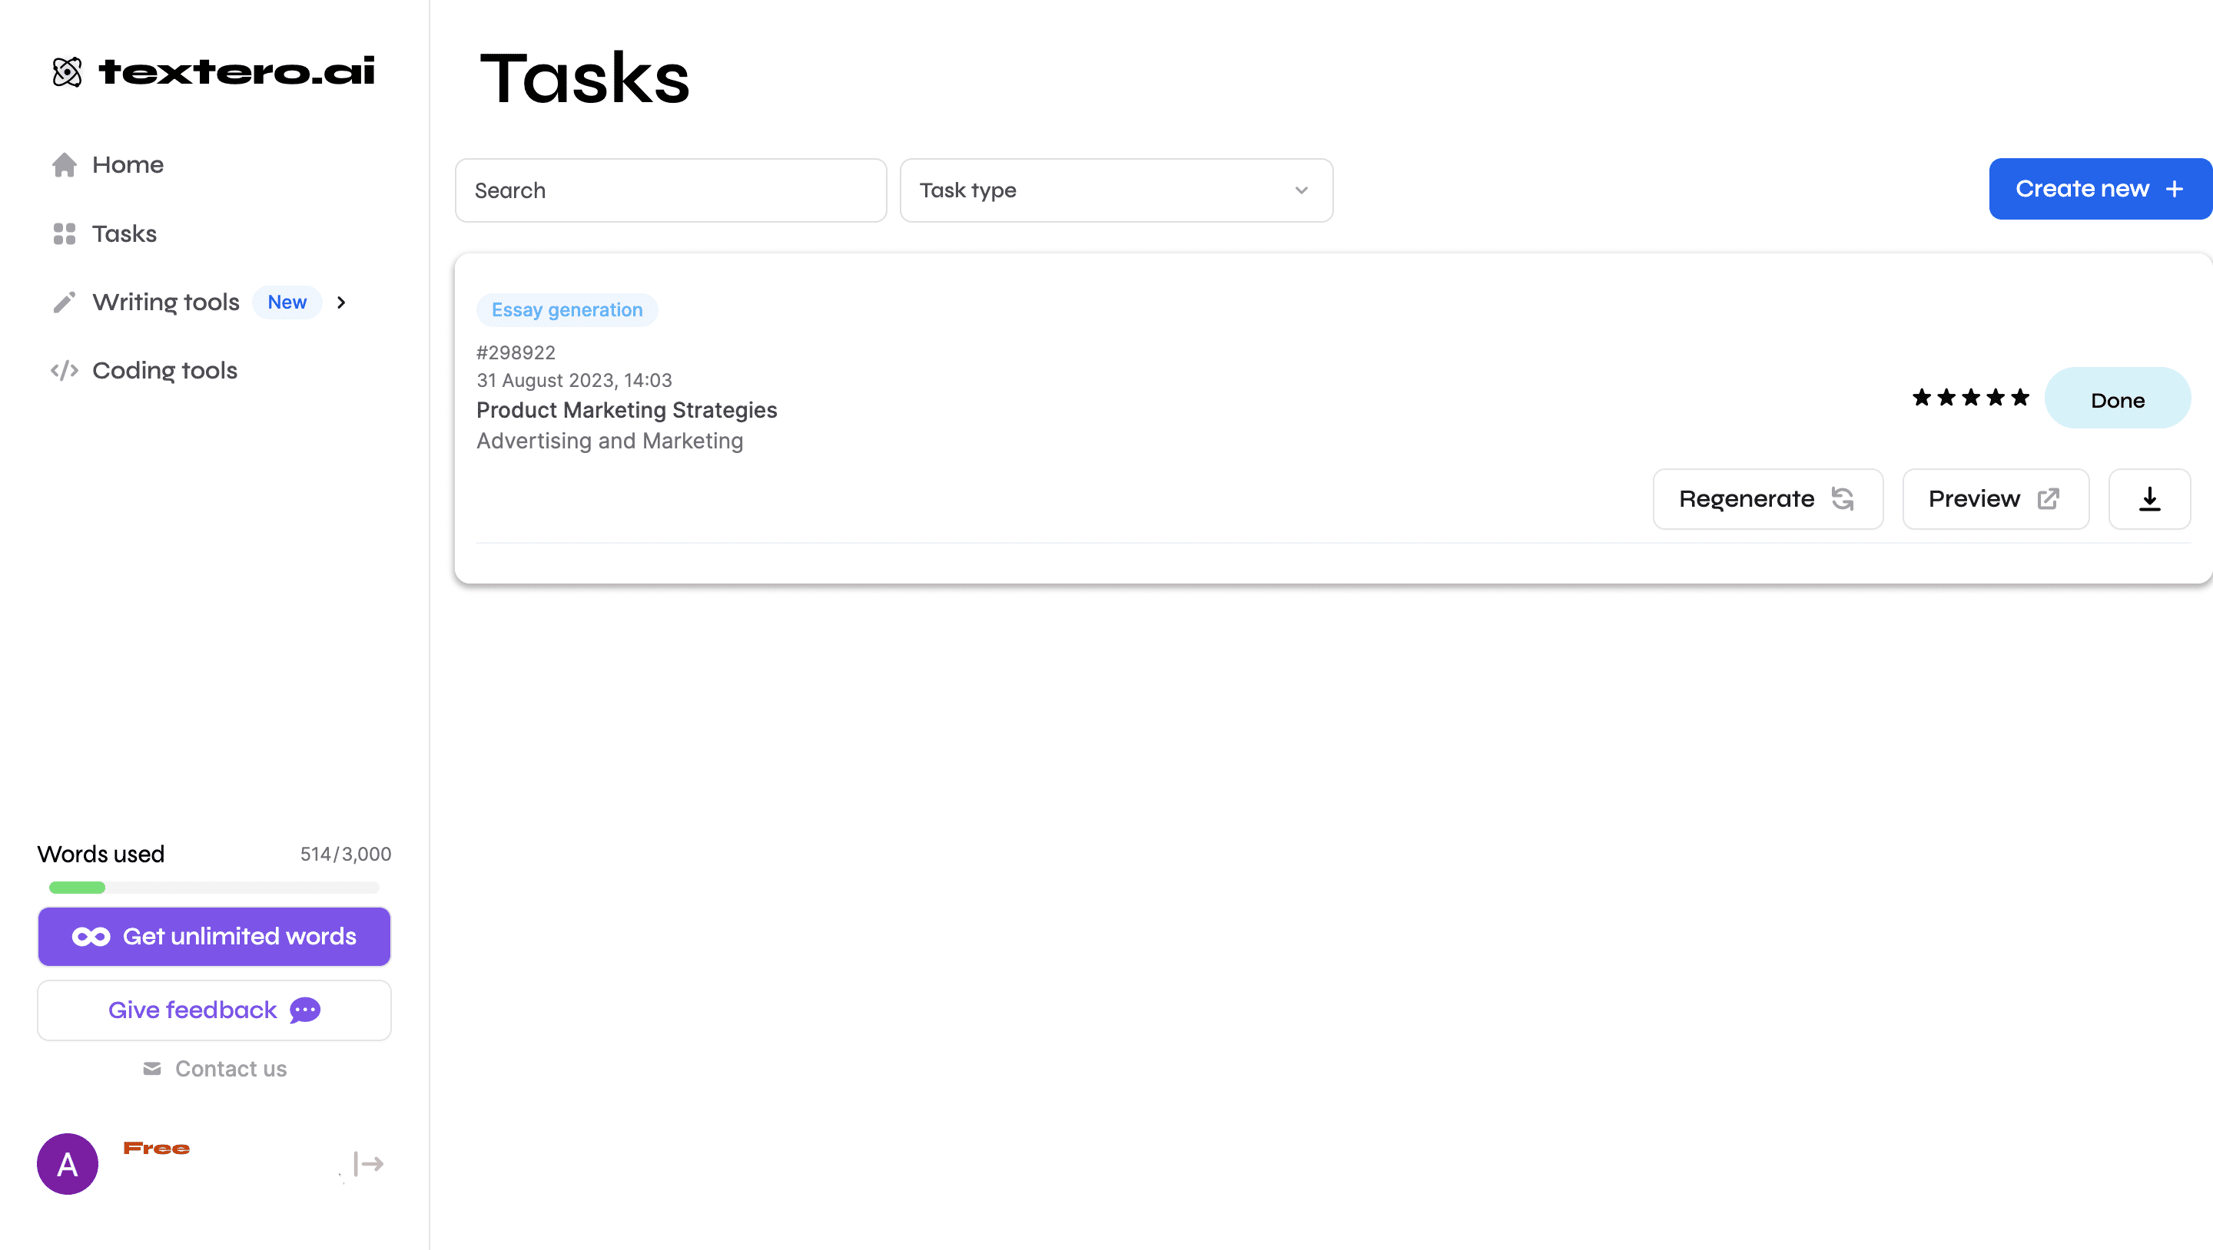Click the Writing tools pencil icon
2213x1250 pixels.
point(64,301)
